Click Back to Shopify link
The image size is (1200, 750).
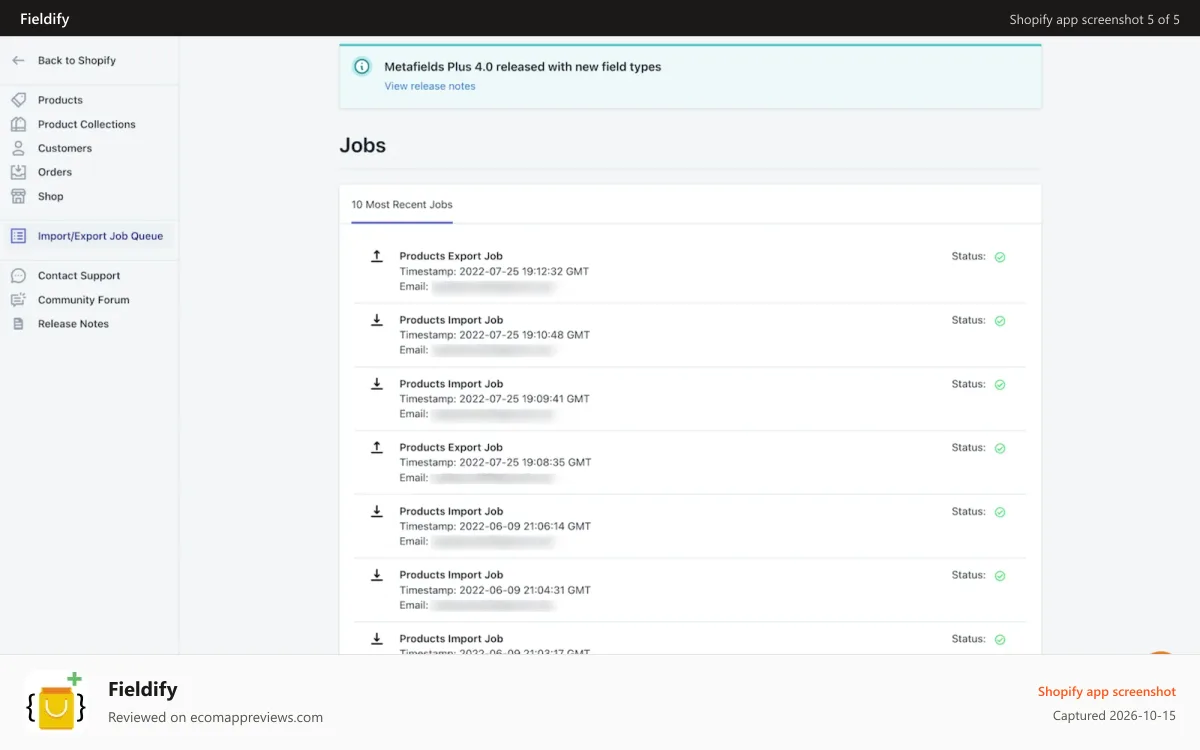pyautogui.click(x=77, y=61)
